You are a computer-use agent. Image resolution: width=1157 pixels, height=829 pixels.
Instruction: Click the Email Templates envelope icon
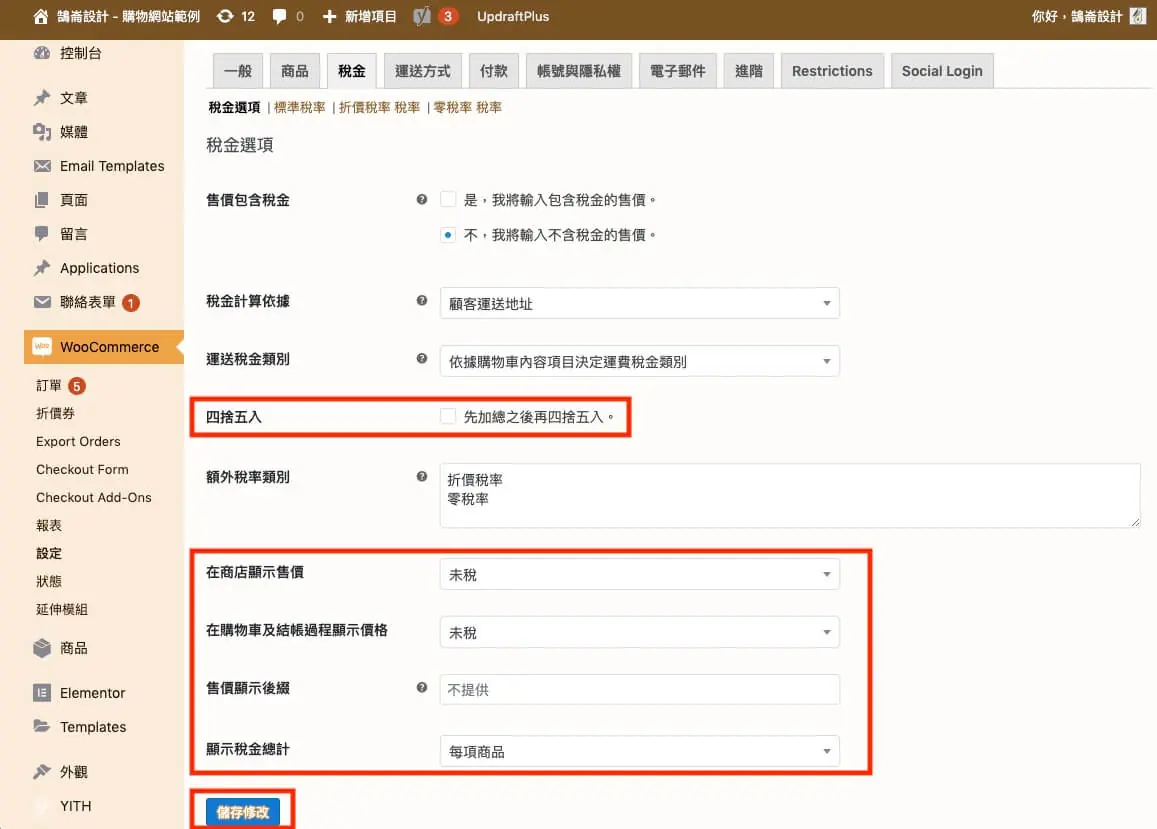pos(42,166)
